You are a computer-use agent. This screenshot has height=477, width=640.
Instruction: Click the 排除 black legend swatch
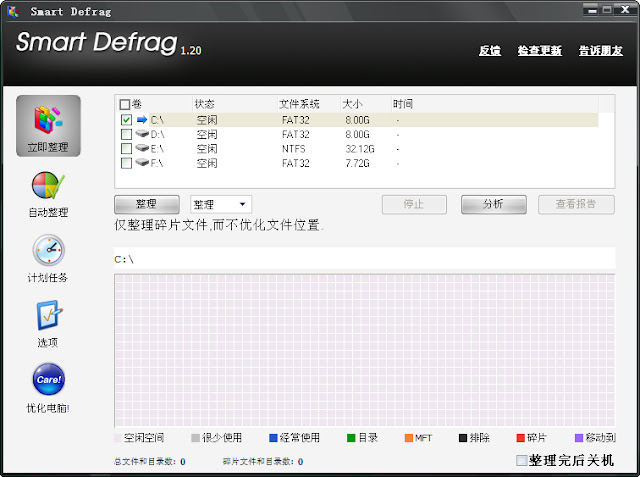tap(463, 438)
